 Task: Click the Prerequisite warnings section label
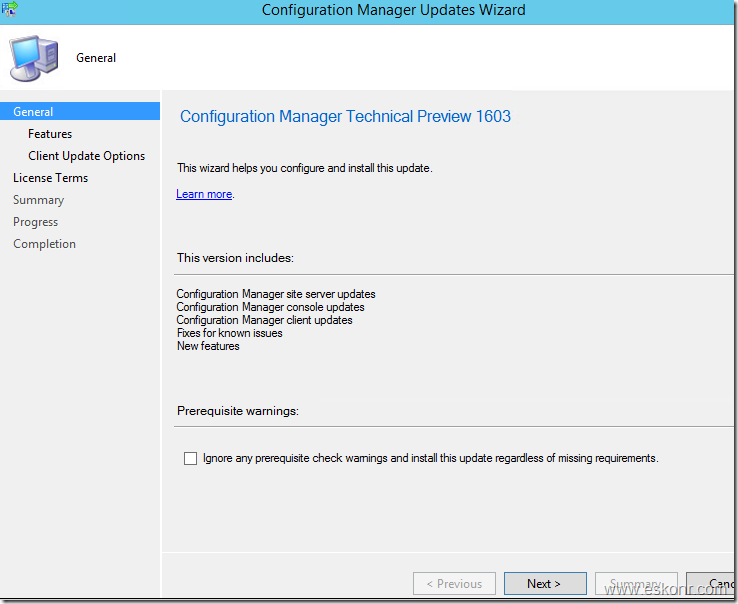click(x=238, y=411)
